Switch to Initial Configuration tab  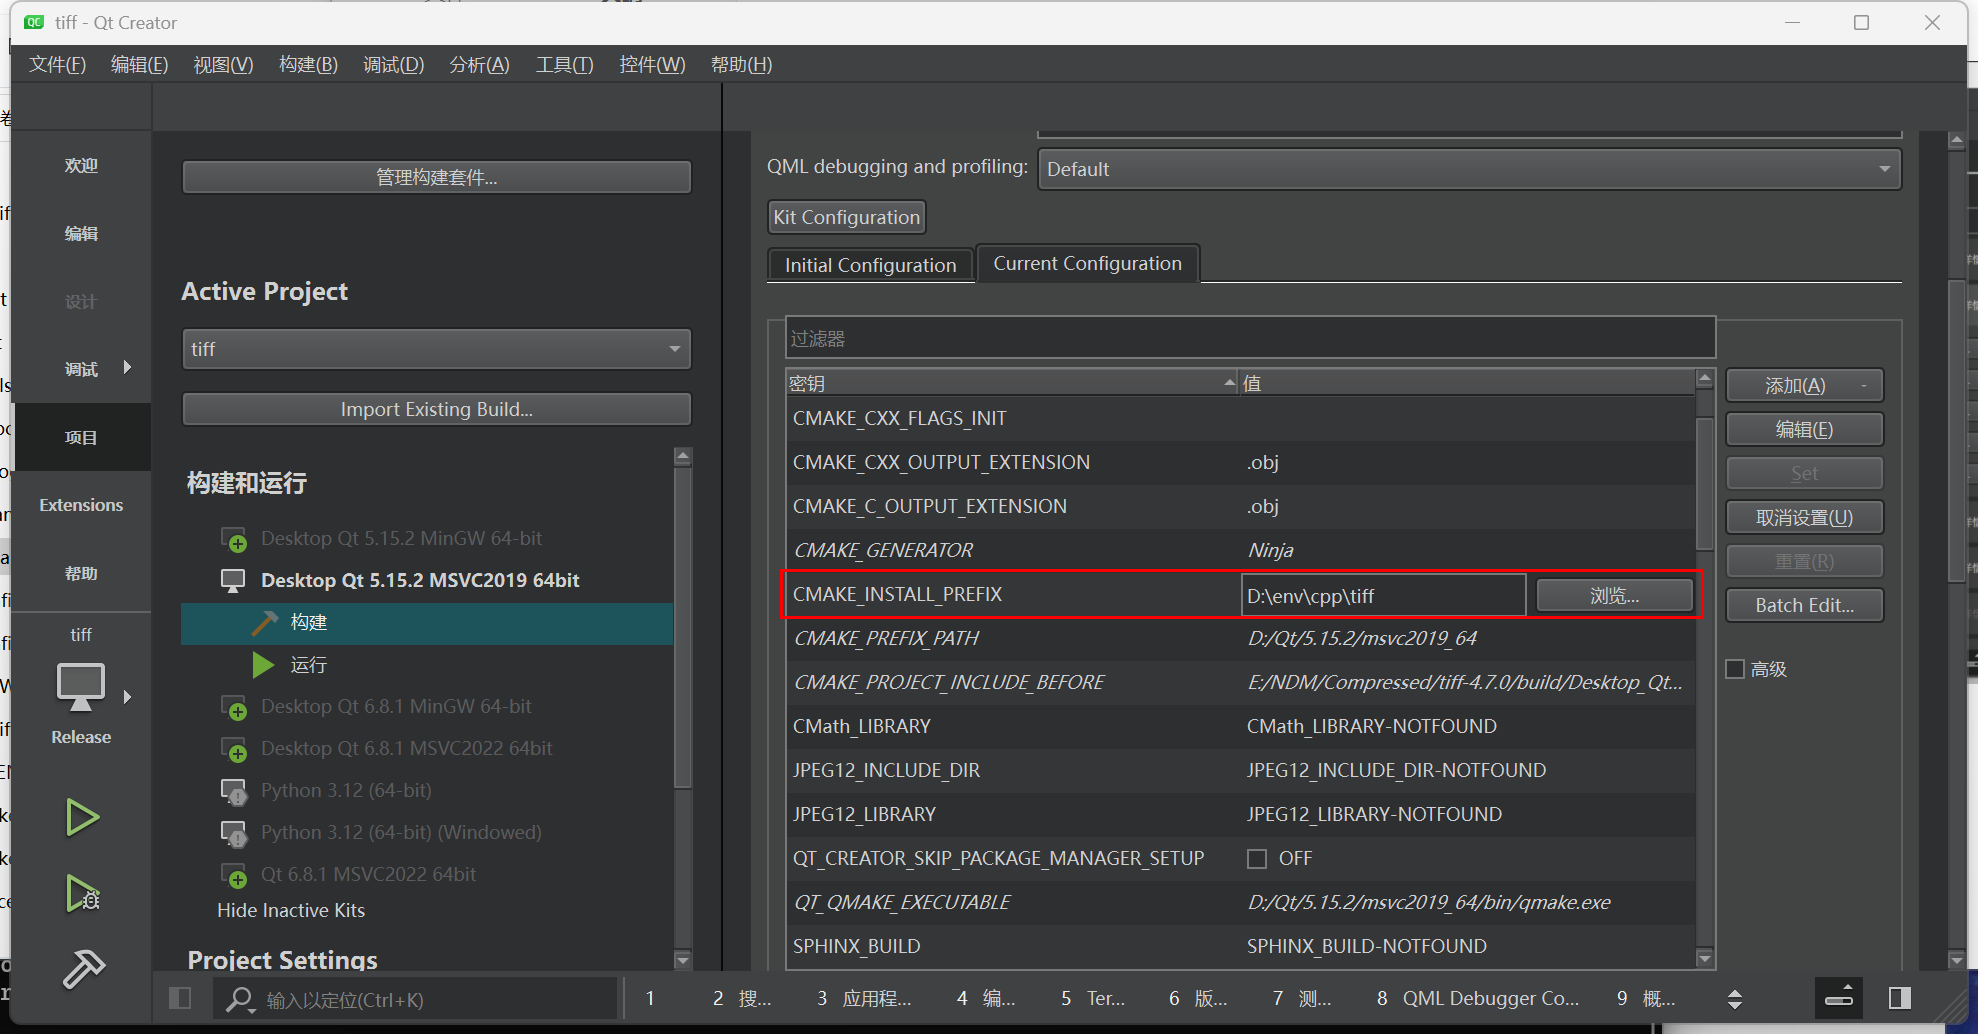point(870,265)
